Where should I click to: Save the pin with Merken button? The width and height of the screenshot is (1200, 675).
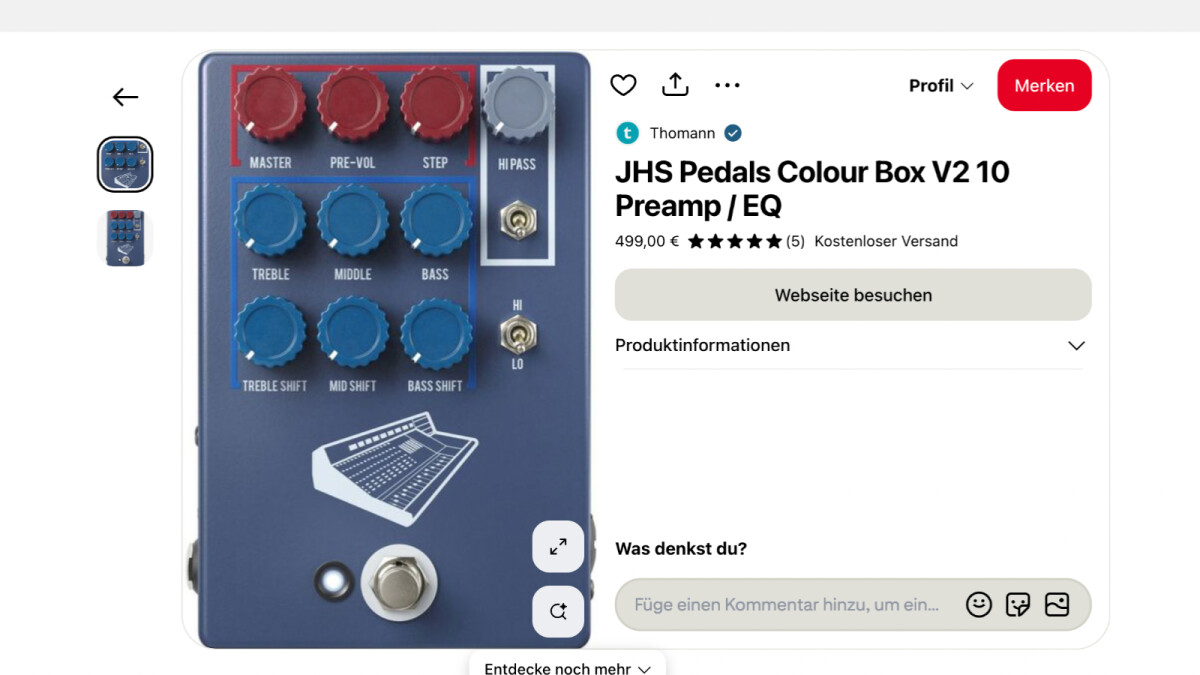[1044, 85]
